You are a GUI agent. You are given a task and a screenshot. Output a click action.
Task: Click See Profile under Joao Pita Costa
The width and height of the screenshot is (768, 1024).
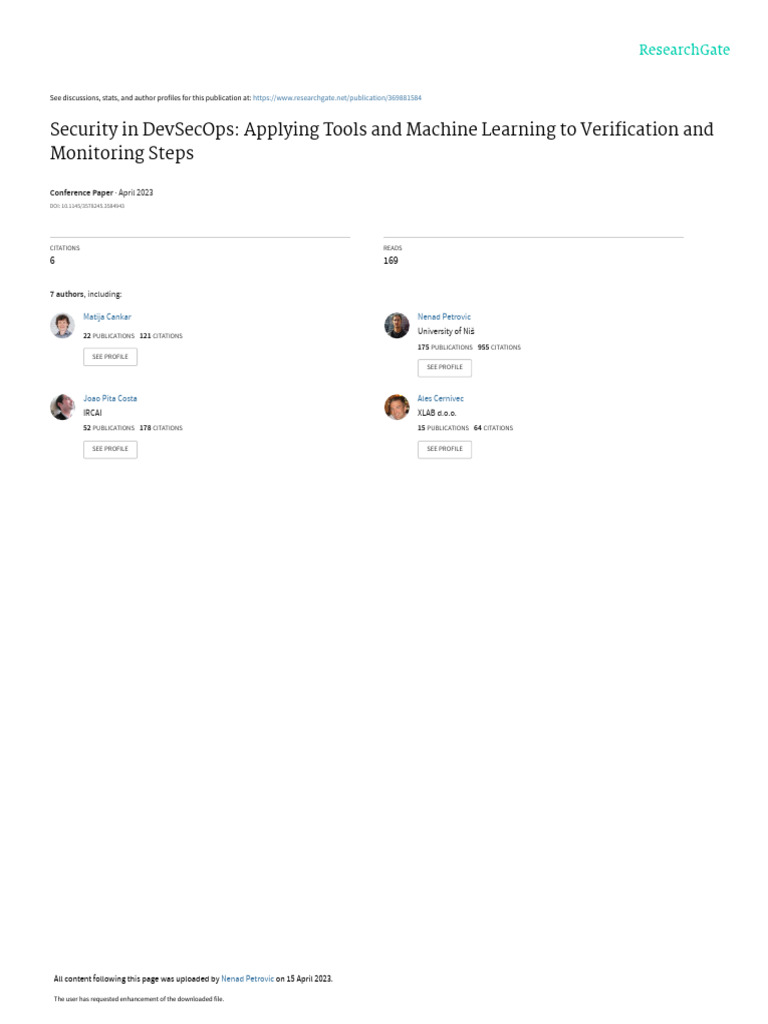point(110,449)
